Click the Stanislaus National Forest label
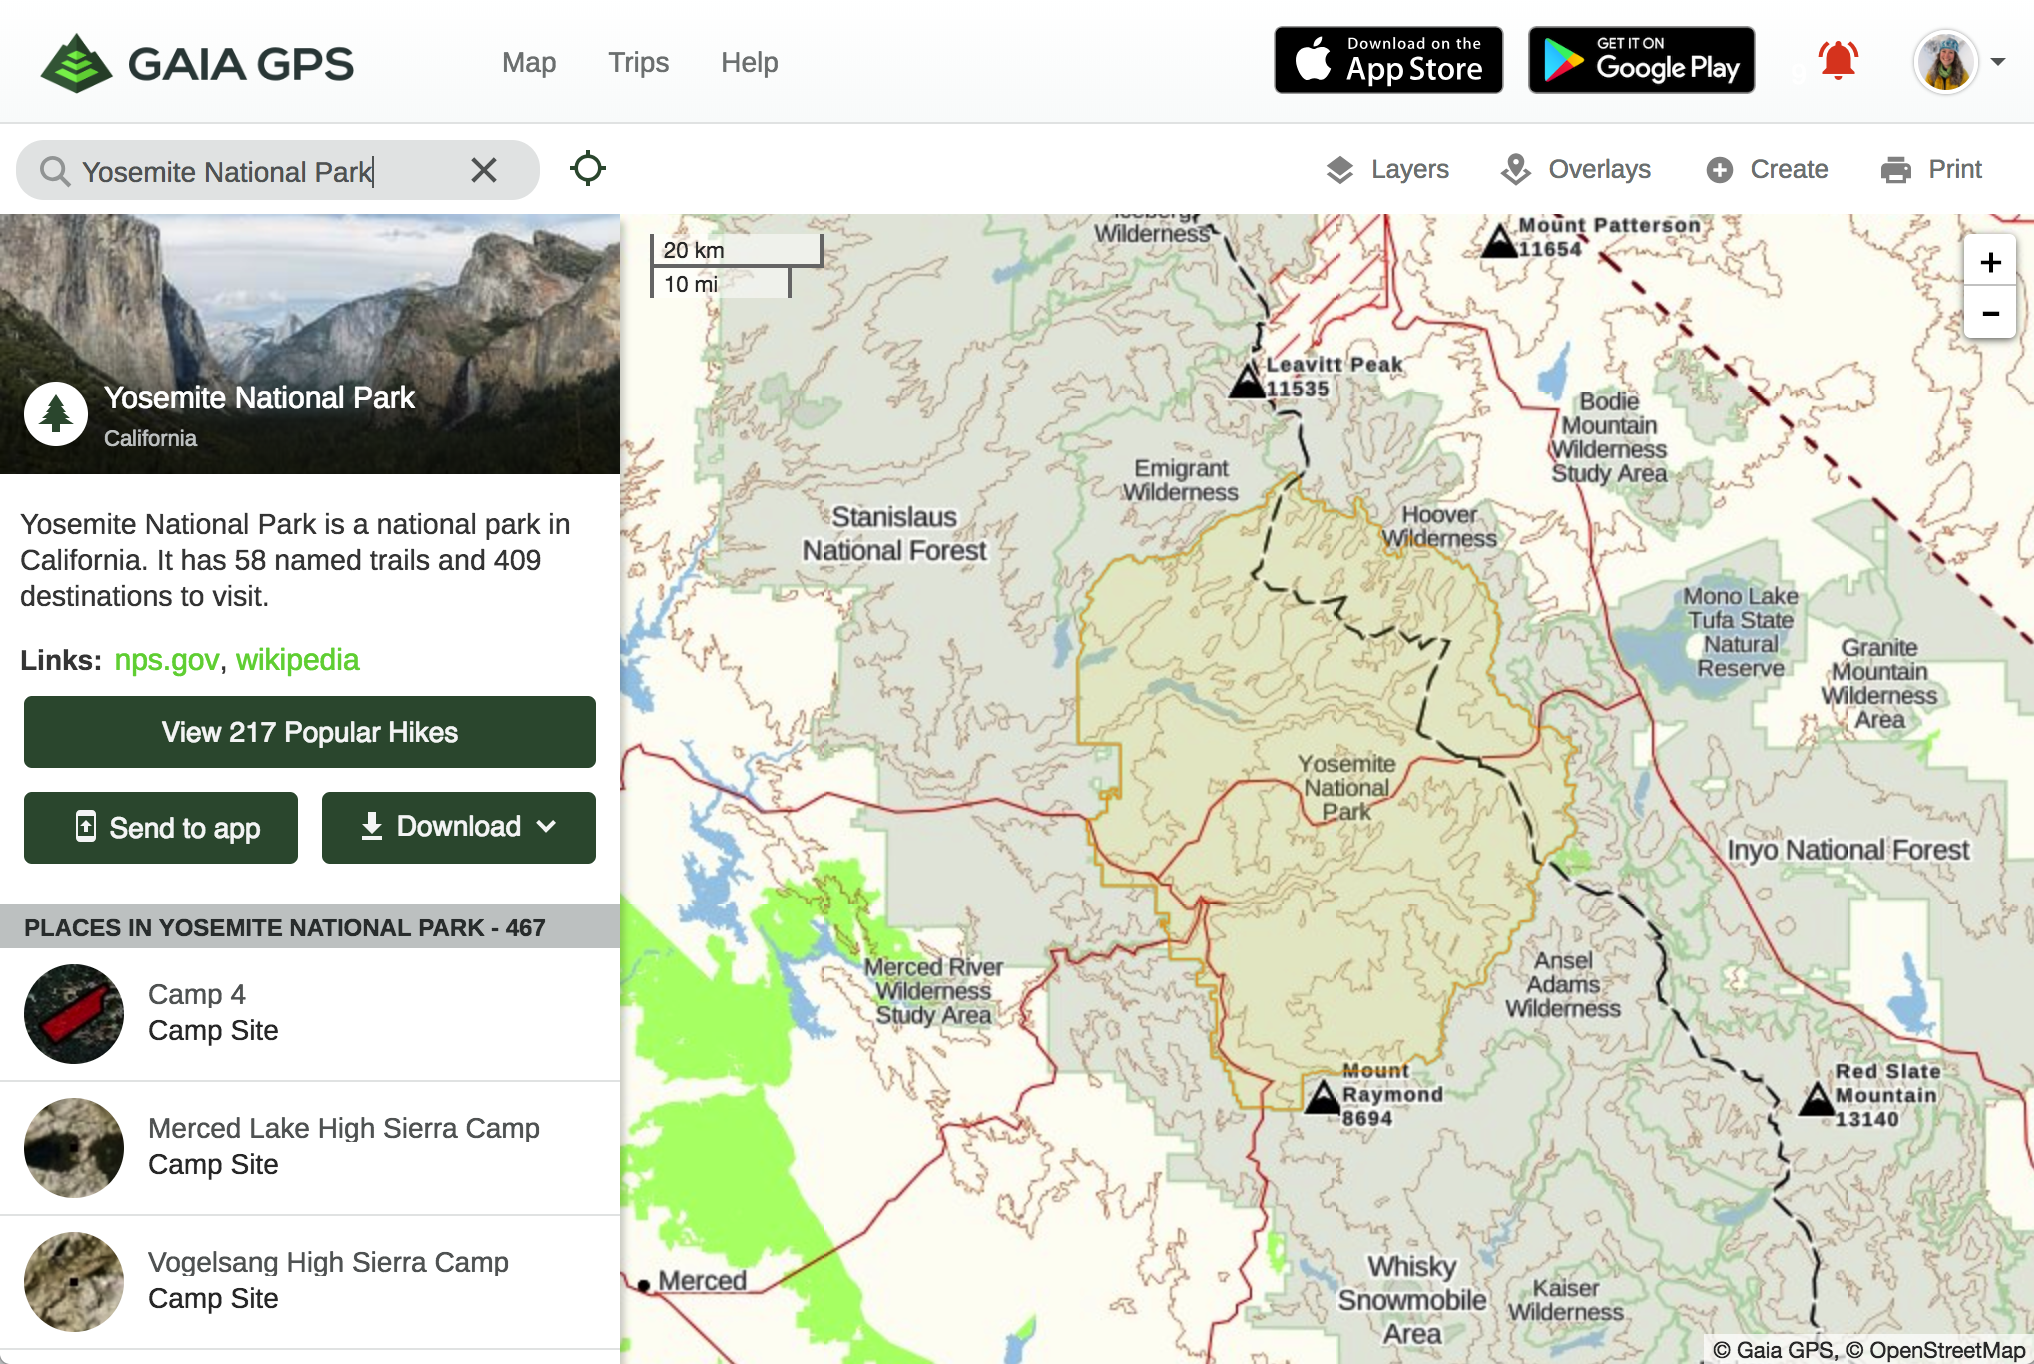 click(895, 533)
